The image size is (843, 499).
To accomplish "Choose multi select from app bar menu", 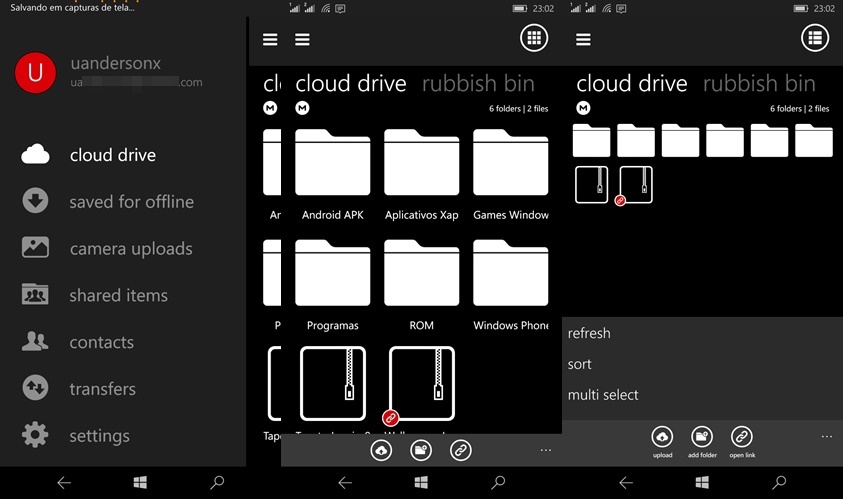I will pos(603,395).
